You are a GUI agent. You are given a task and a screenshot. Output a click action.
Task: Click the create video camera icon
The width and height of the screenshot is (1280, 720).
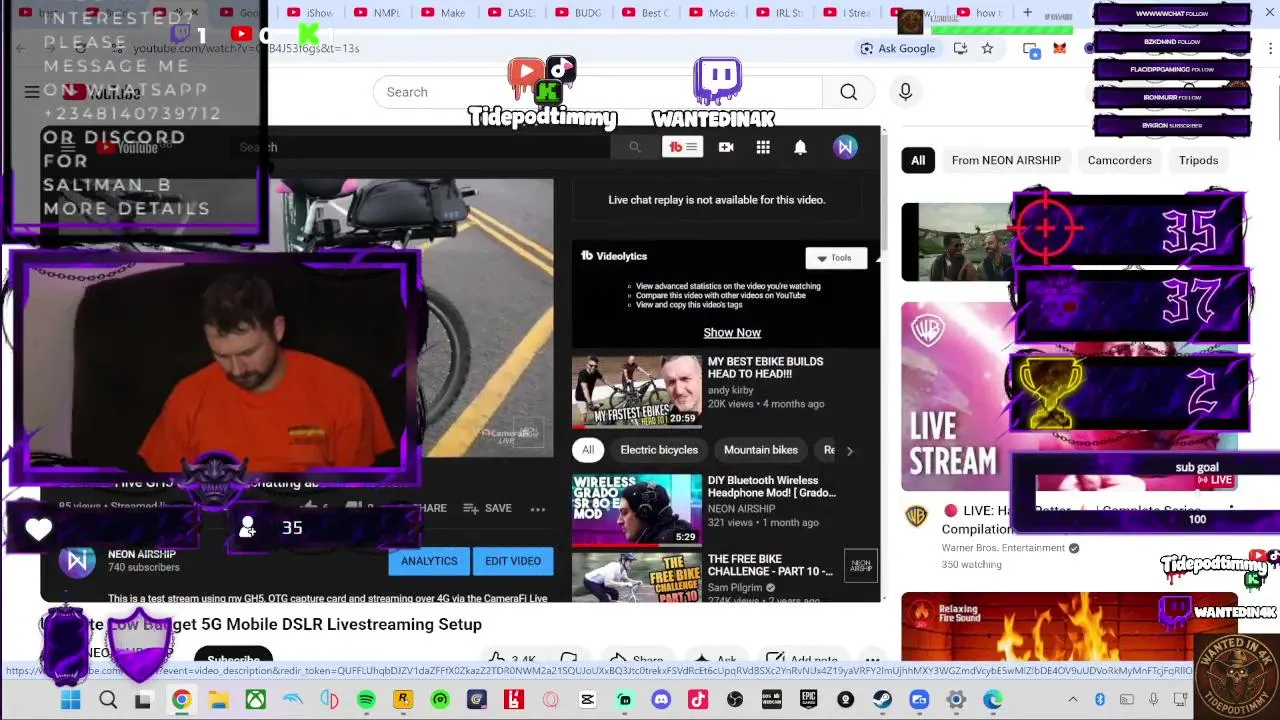(726, 147)
